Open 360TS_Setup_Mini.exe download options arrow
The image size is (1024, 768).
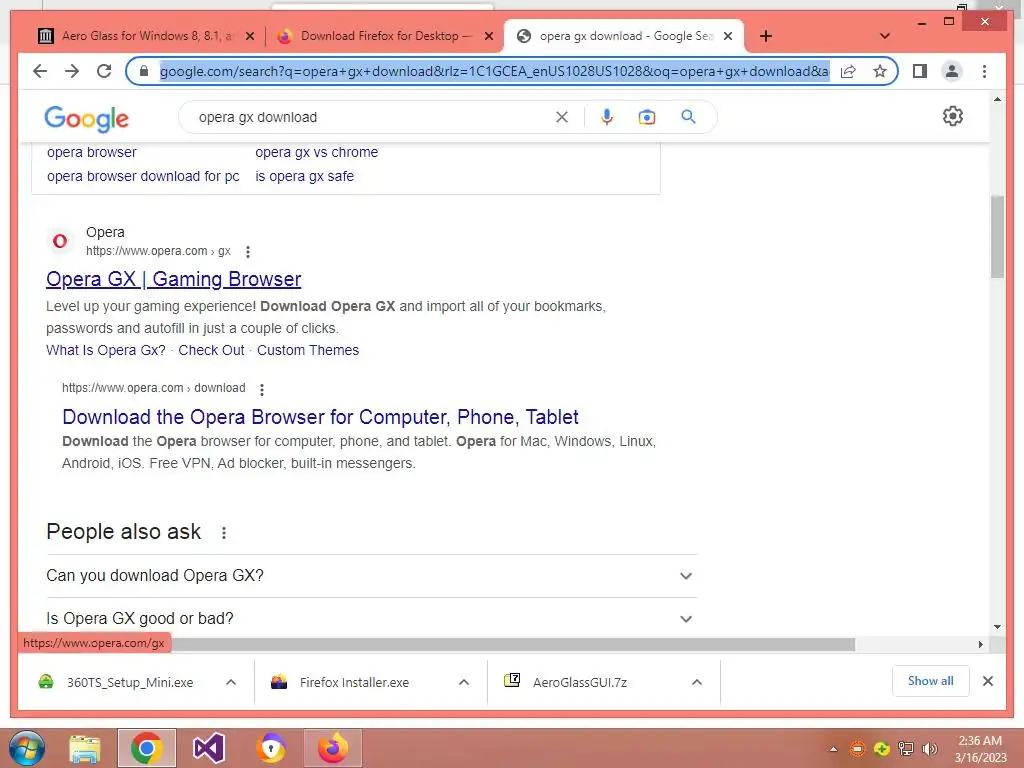tap(231, 682)
